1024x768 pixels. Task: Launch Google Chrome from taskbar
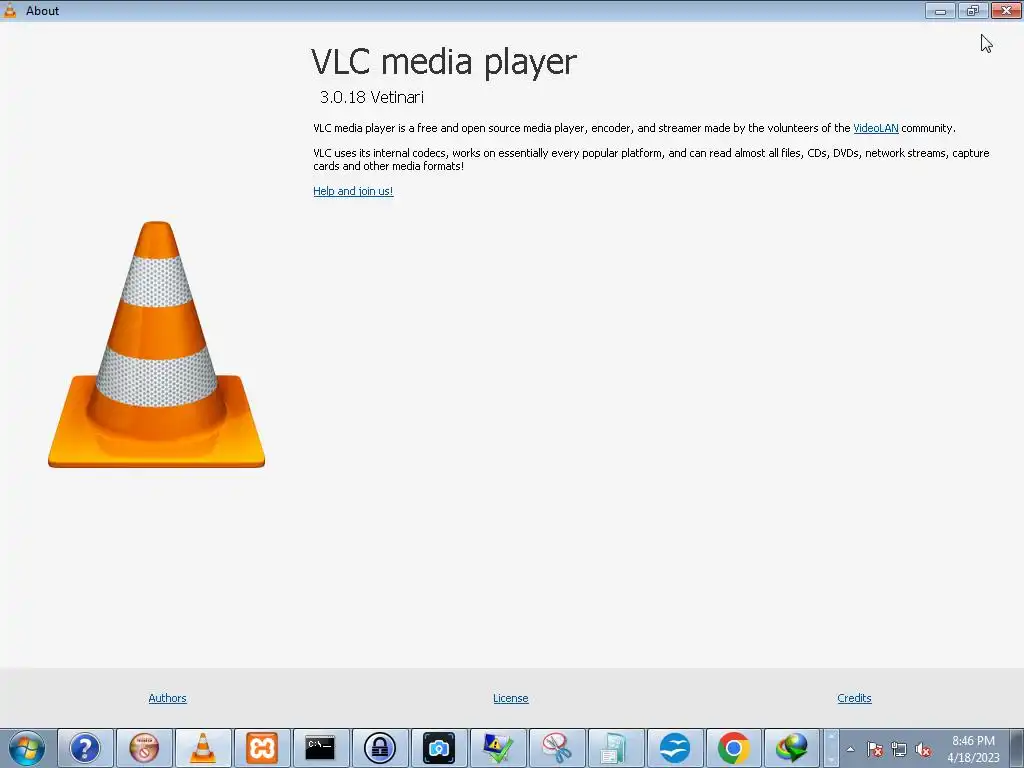click(x=733, y=748)
